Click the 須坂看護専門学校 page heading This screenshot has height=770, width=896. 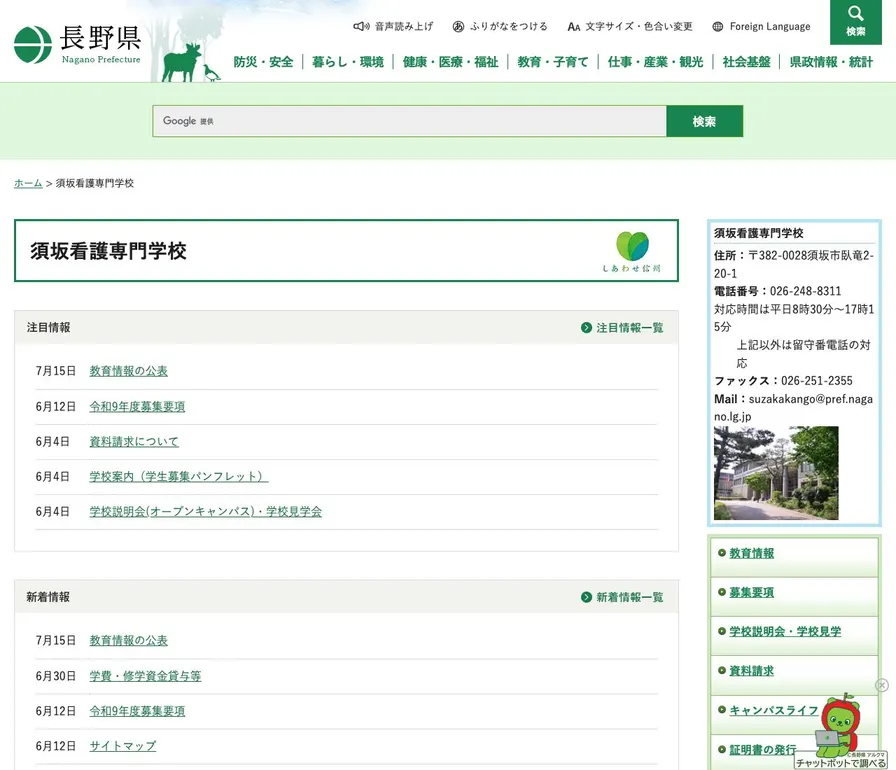tap(109, 251)
